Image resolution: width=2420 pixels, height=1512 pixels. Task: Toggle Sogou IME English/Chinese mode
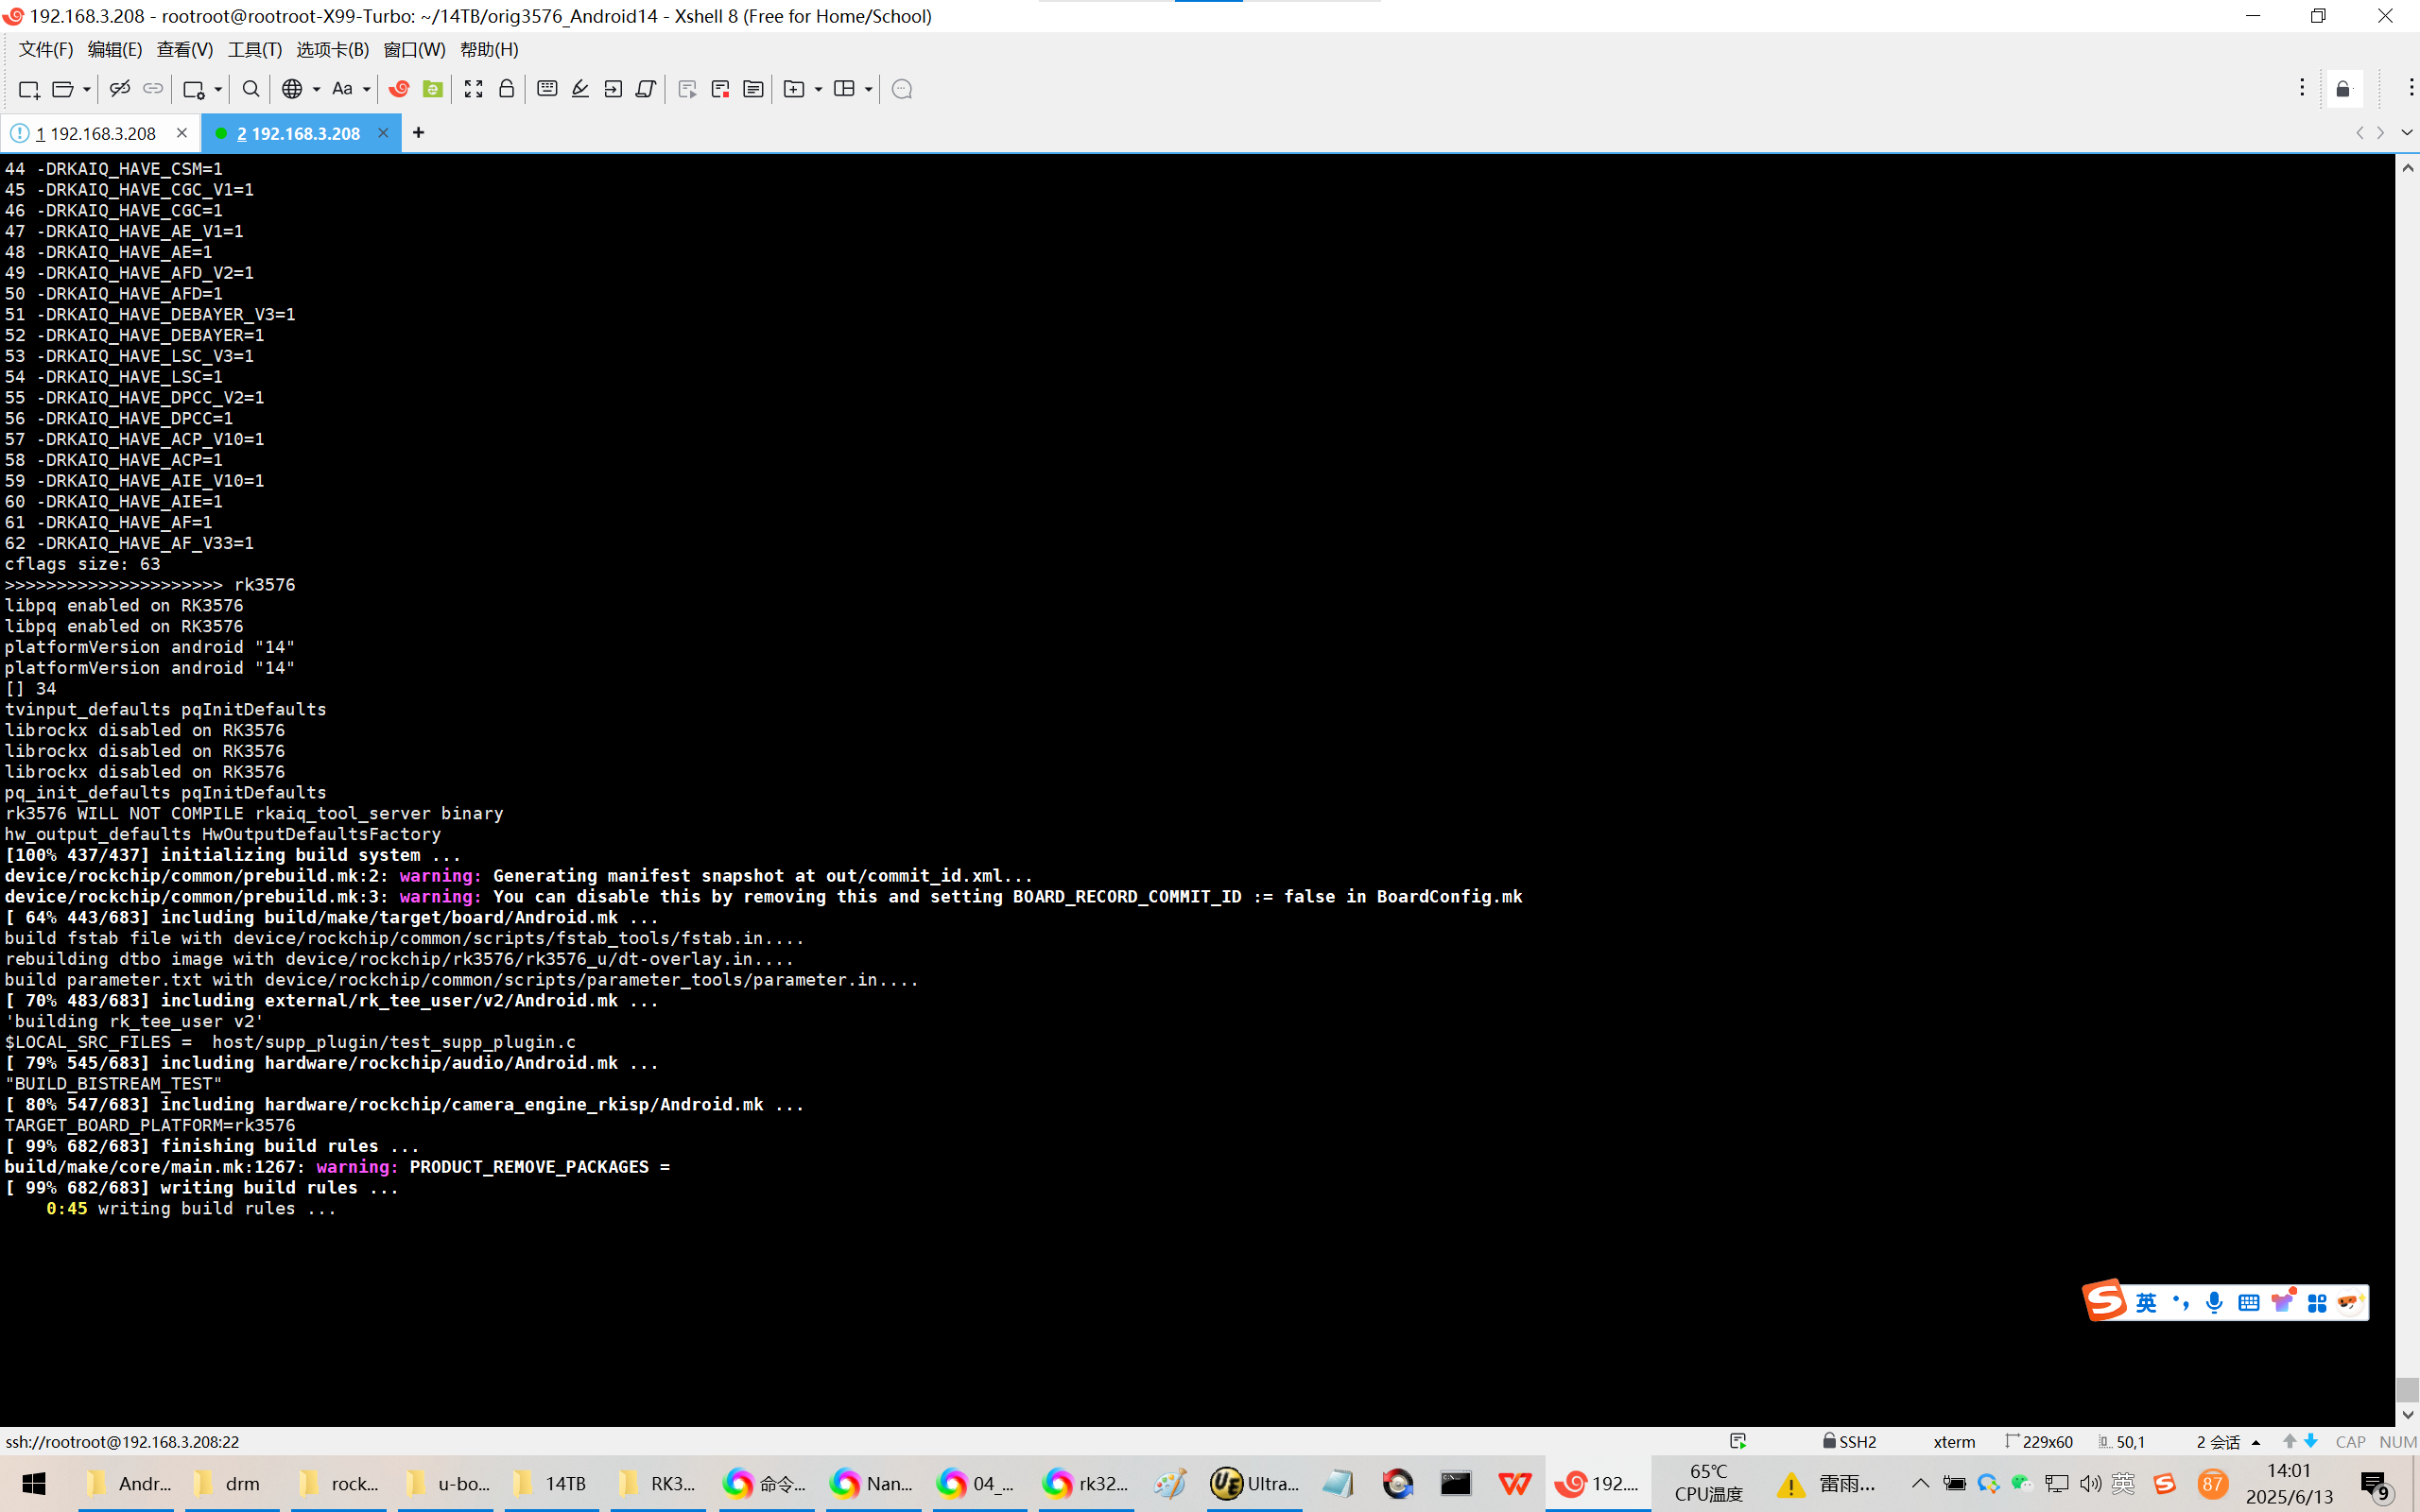pyautogui.click(x=2146, y=1302)
